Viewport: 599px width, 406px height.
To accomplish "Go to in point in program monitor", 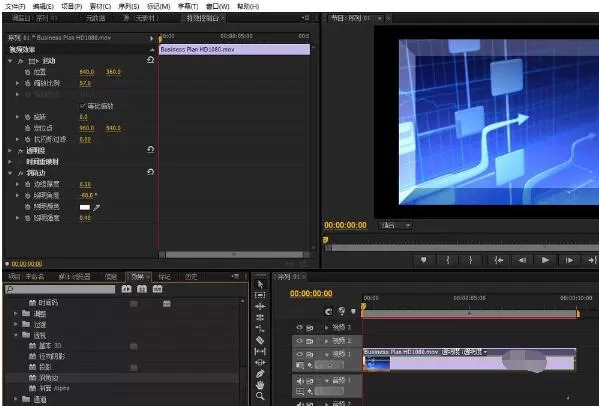I will 499,260.
